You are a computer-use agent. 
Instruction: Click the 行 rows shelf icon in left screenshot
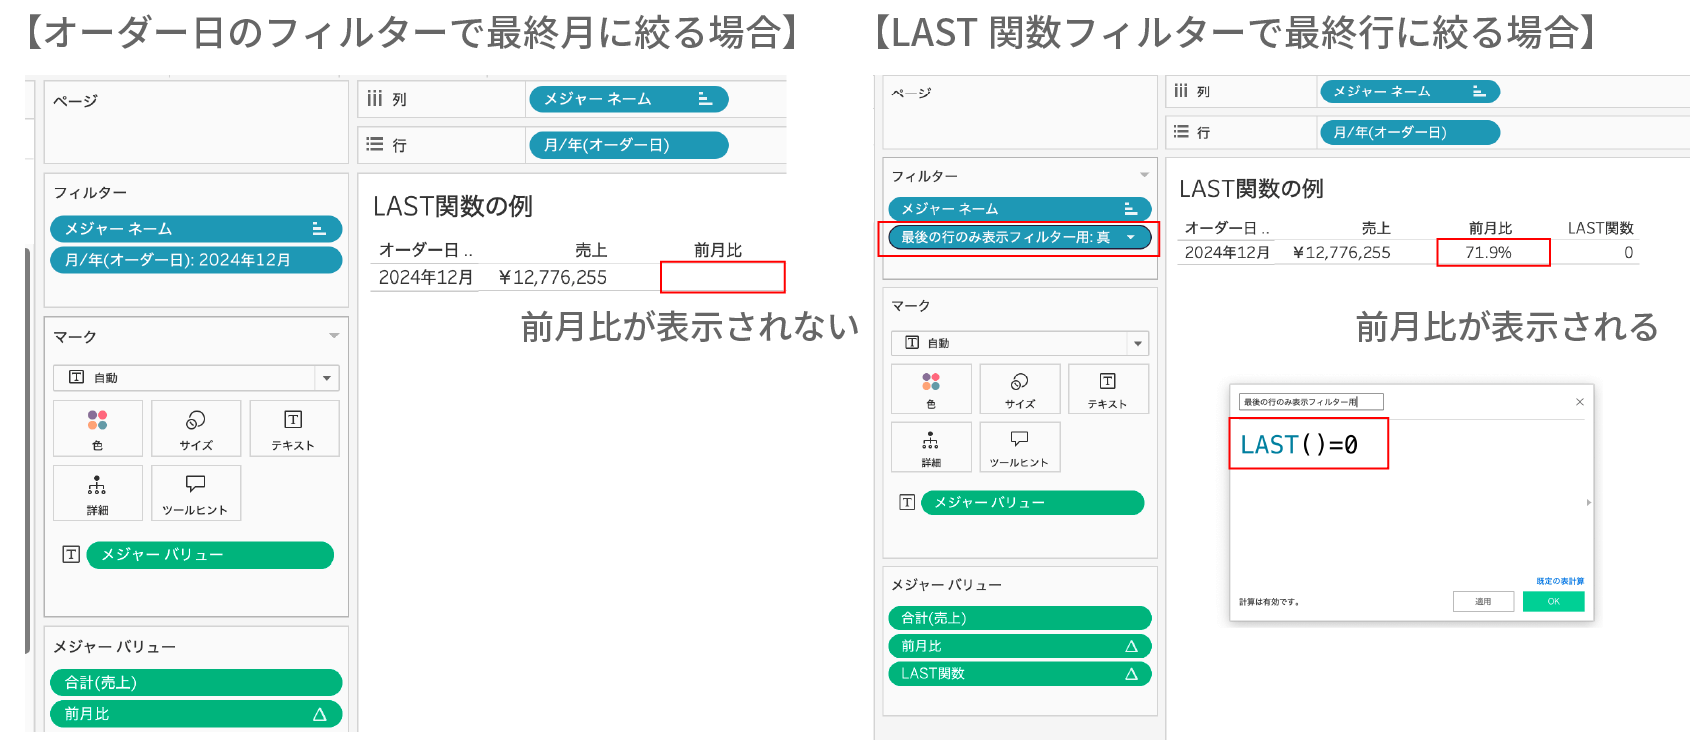pos(375,144)
